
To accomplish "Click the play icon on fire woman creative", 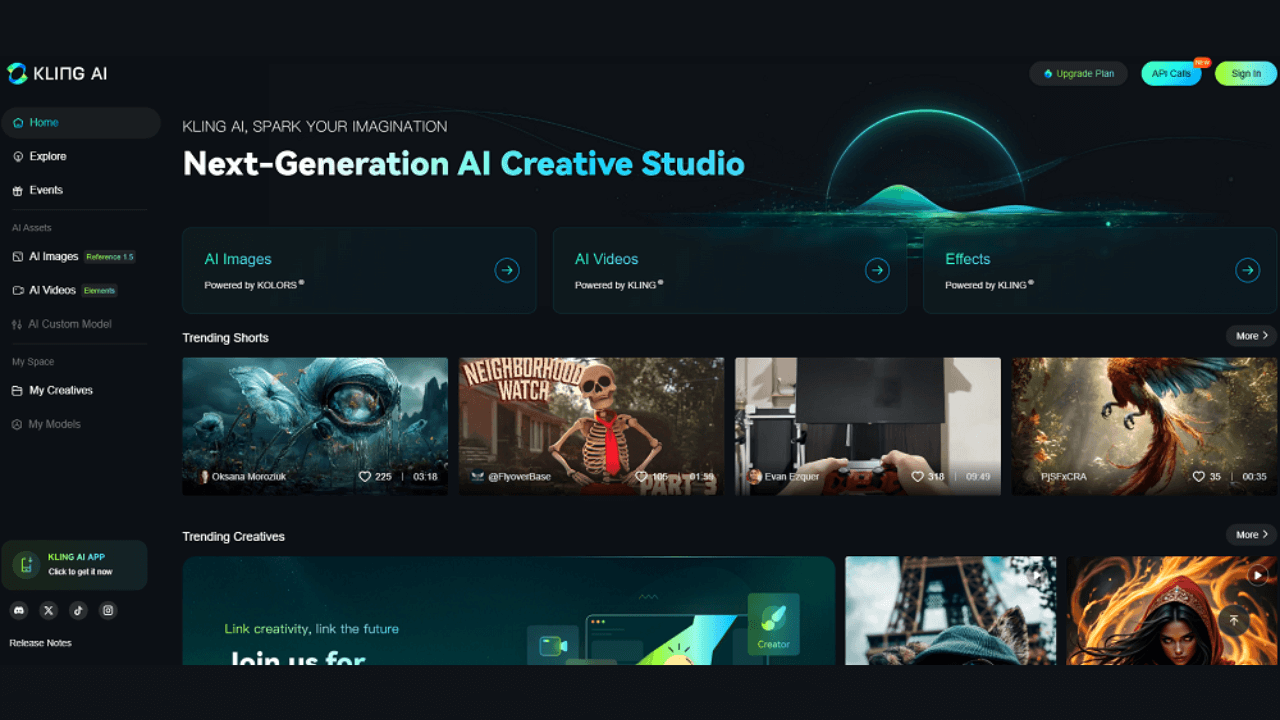I will coord(1258,575).
